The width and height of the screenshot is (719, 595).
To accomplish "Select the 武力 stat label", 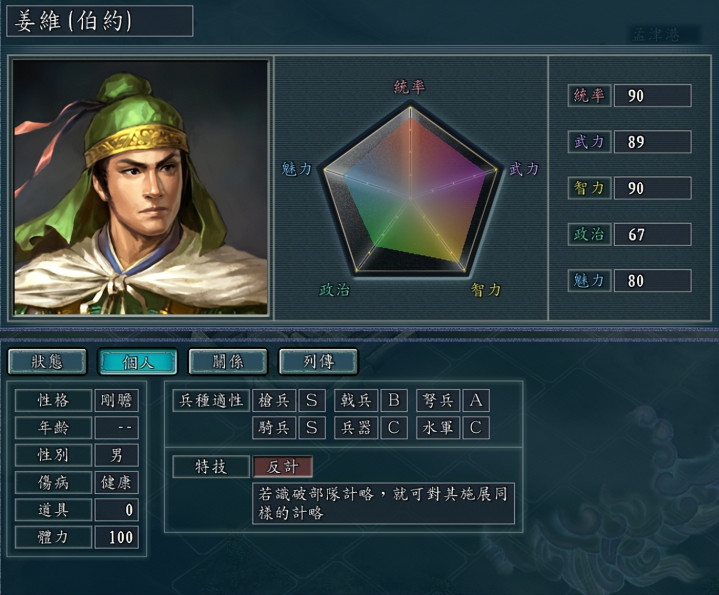I will click(x=589, y=142).
